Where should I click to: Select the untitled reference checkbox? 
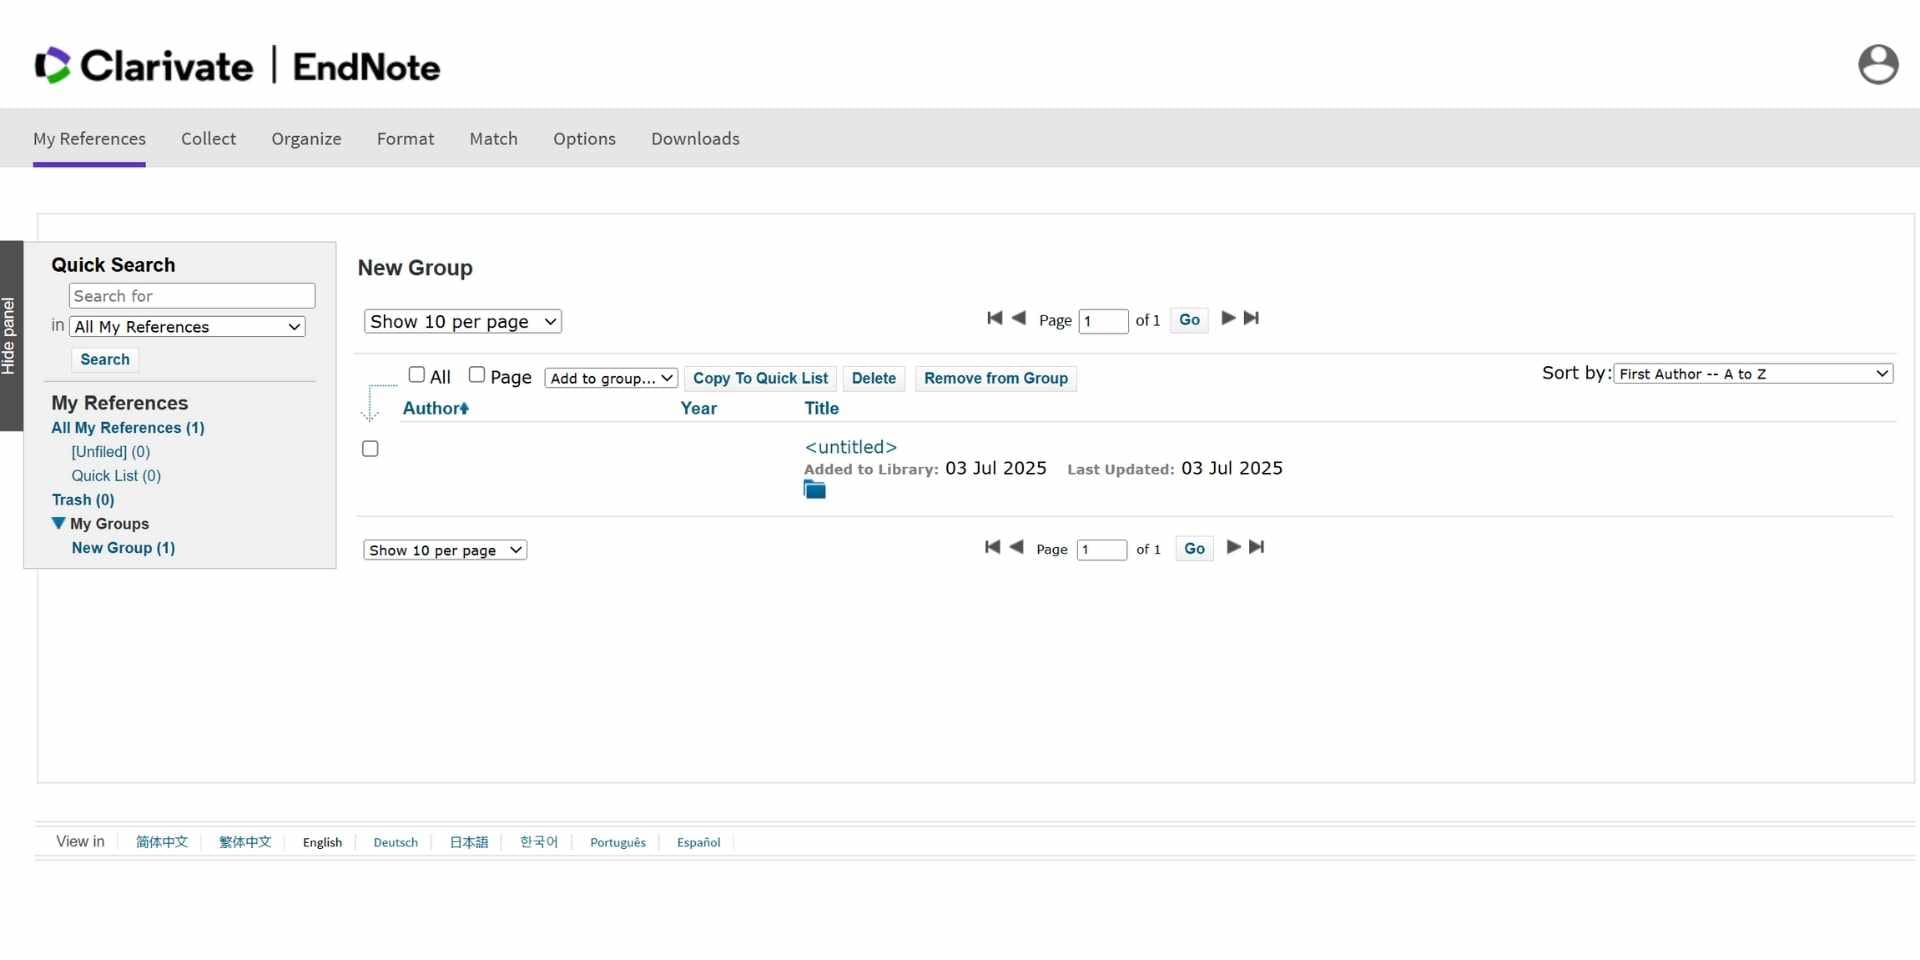coord(370,449)
